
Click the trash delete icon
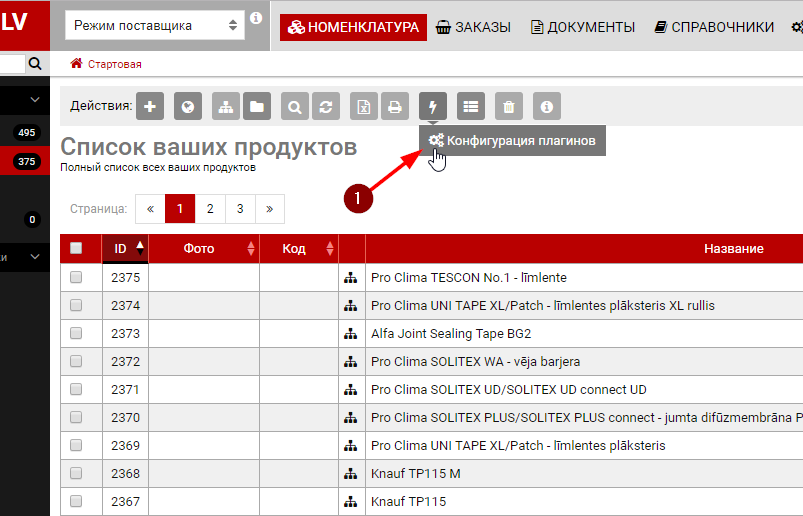point(508,106)
